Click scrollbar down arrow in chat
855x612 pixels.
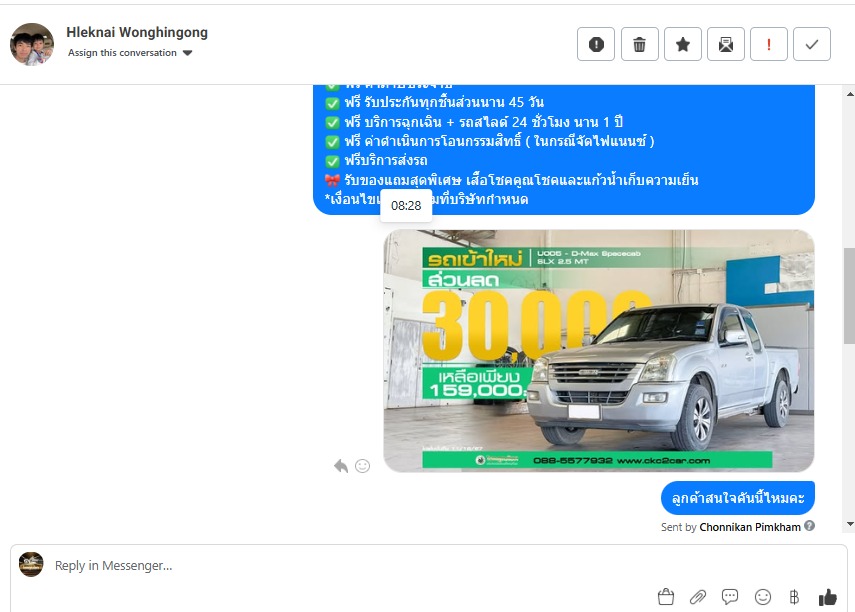click(850, 524)
